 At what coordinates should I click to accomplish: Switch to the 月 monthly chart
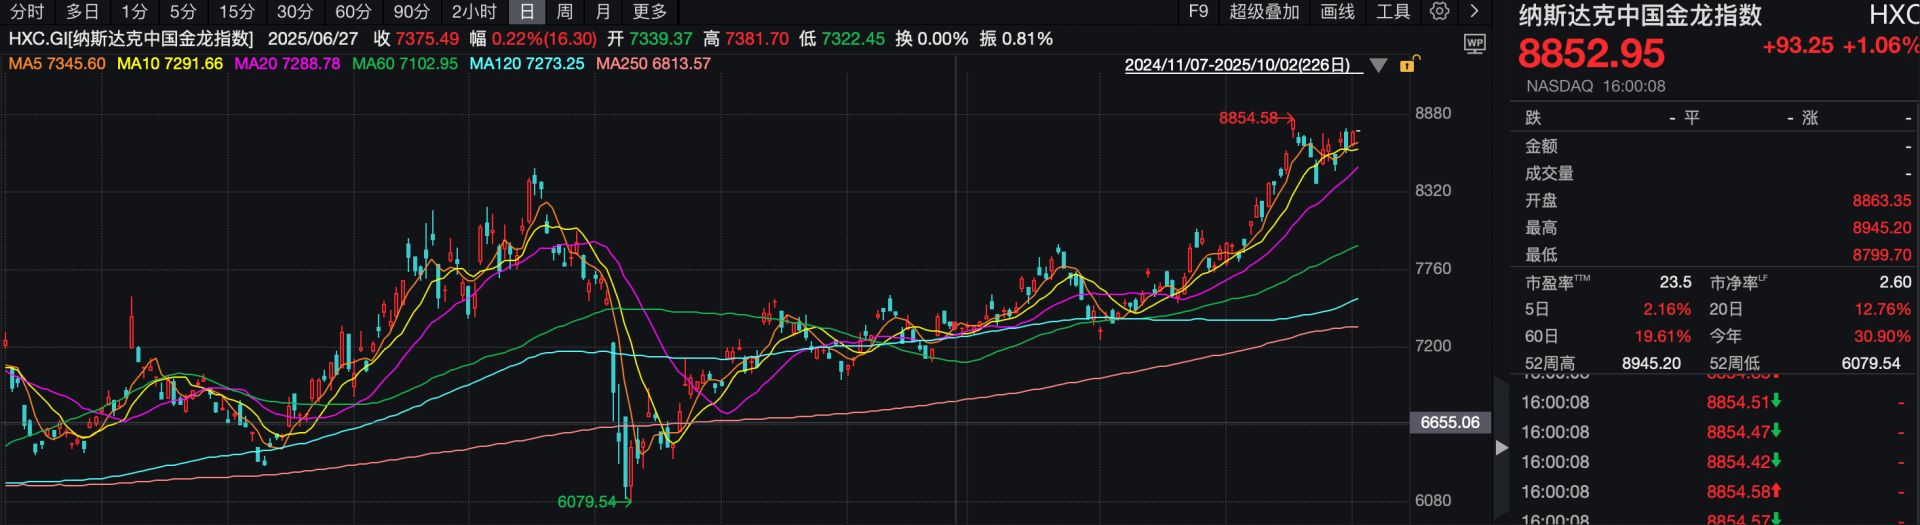603,12
